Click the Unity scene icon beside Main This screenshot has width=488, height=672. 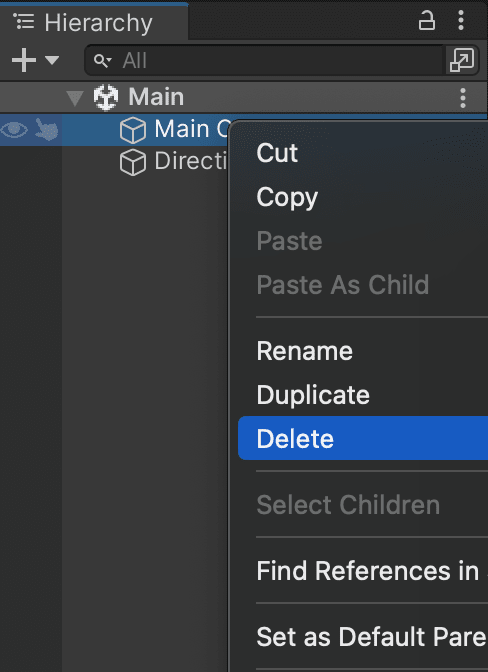[106, 97]
